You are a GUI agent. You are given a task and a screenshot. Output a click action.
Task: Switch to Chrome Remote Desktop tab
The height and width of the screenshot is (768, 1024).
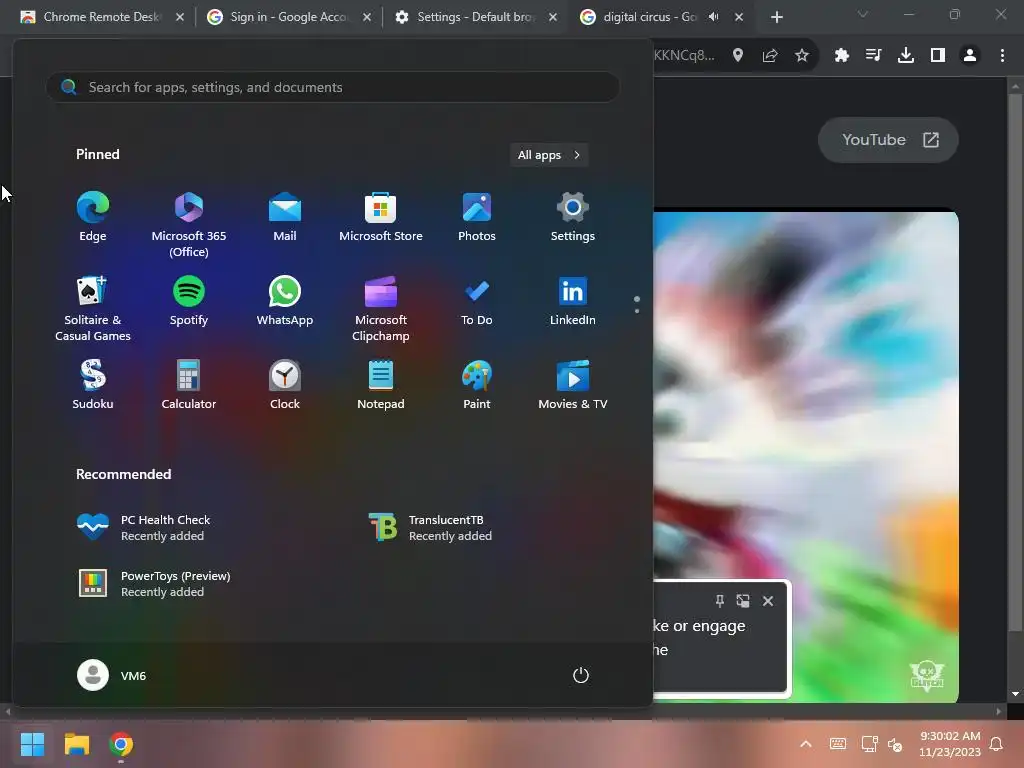pyautogui.click(x=103, y=17)
